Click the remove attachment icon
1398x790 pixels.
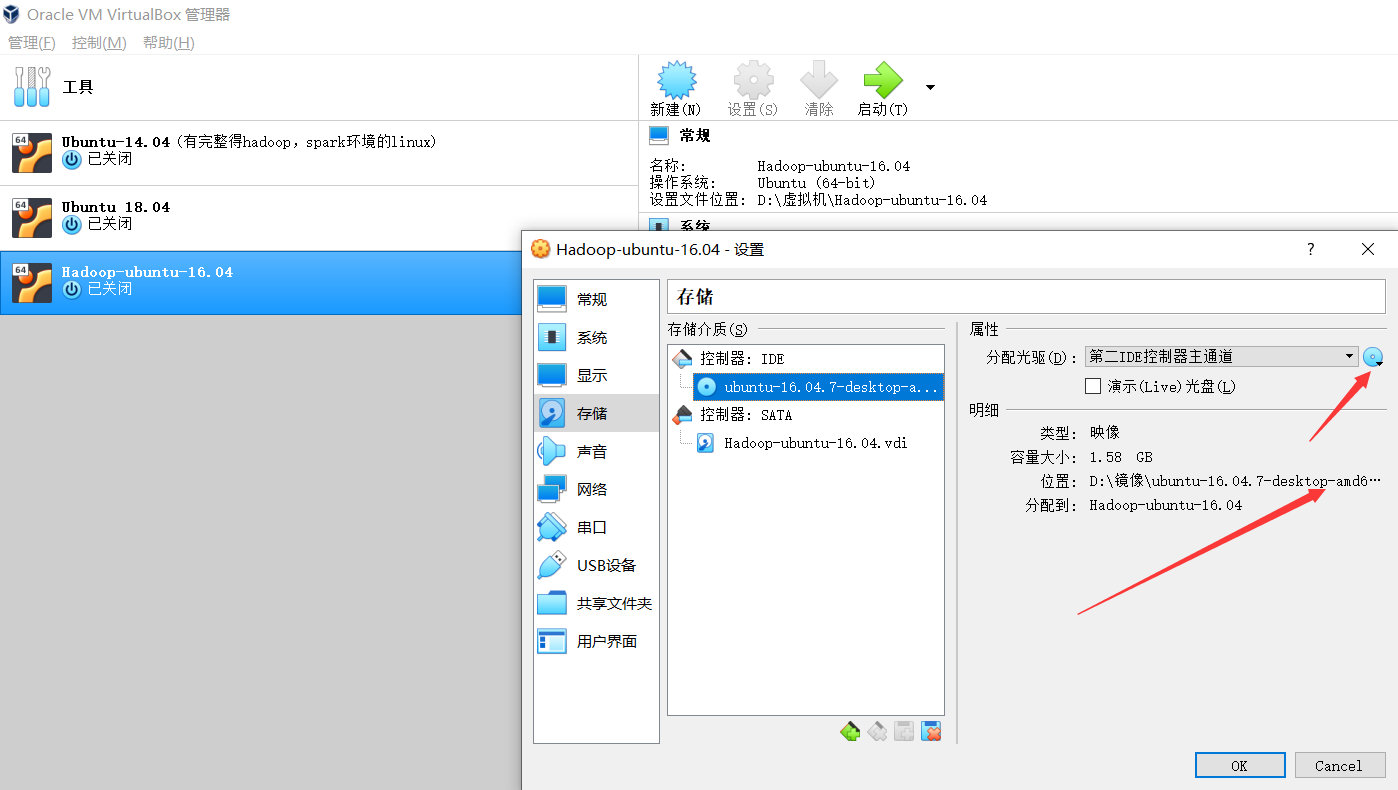click(x=931, y=732)
